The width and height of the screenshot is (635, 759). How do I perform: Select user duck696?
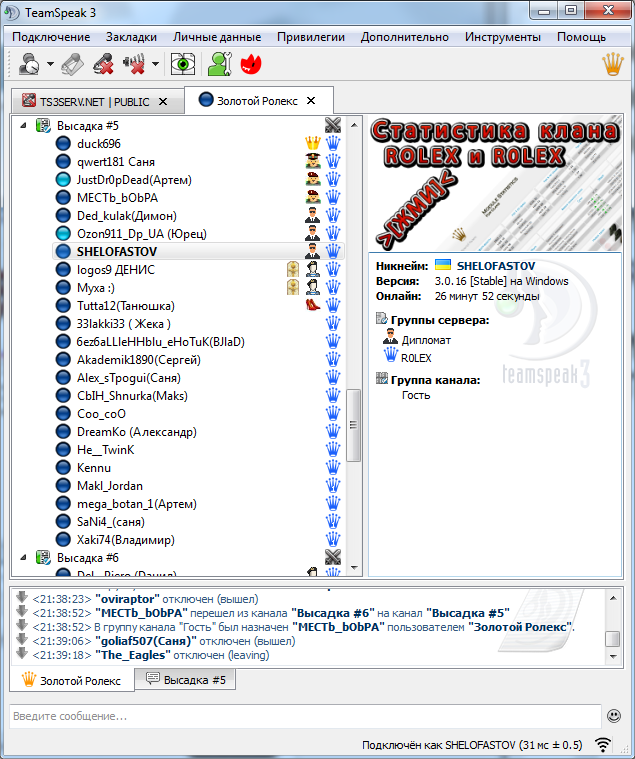[99, 144]
